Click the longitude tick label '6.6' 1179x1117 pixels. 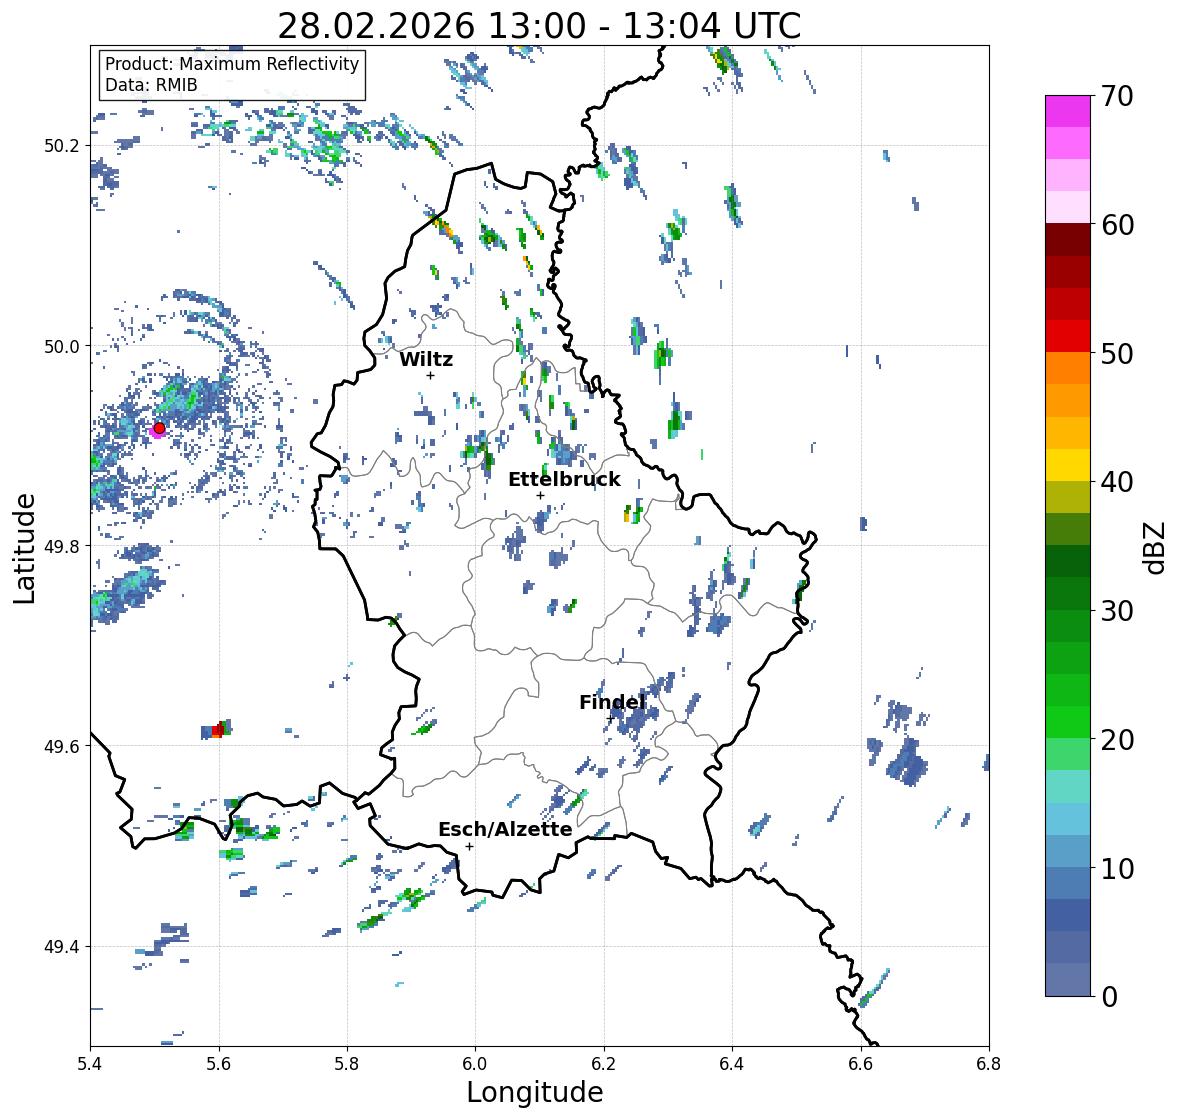click(861, 1064)
